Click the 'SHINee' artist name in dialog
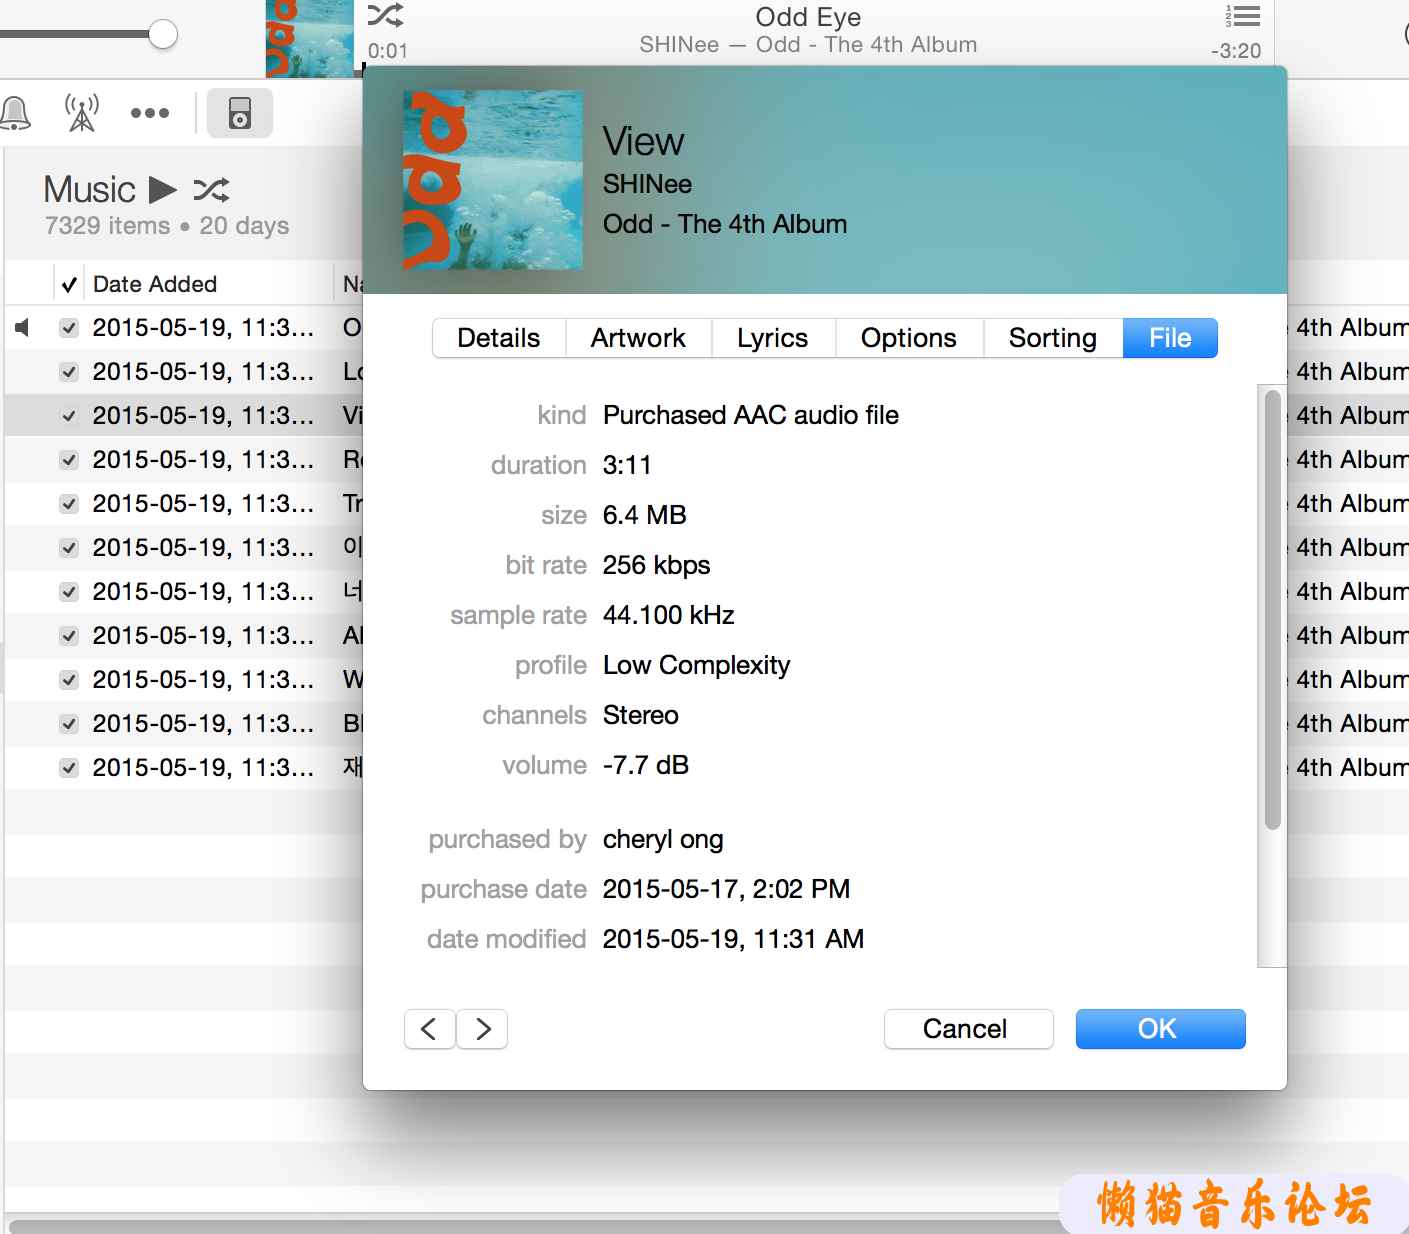Image resolution: width=1409 pixels, height=1234 pixels. pyautogui.click(x=647, y=184)
